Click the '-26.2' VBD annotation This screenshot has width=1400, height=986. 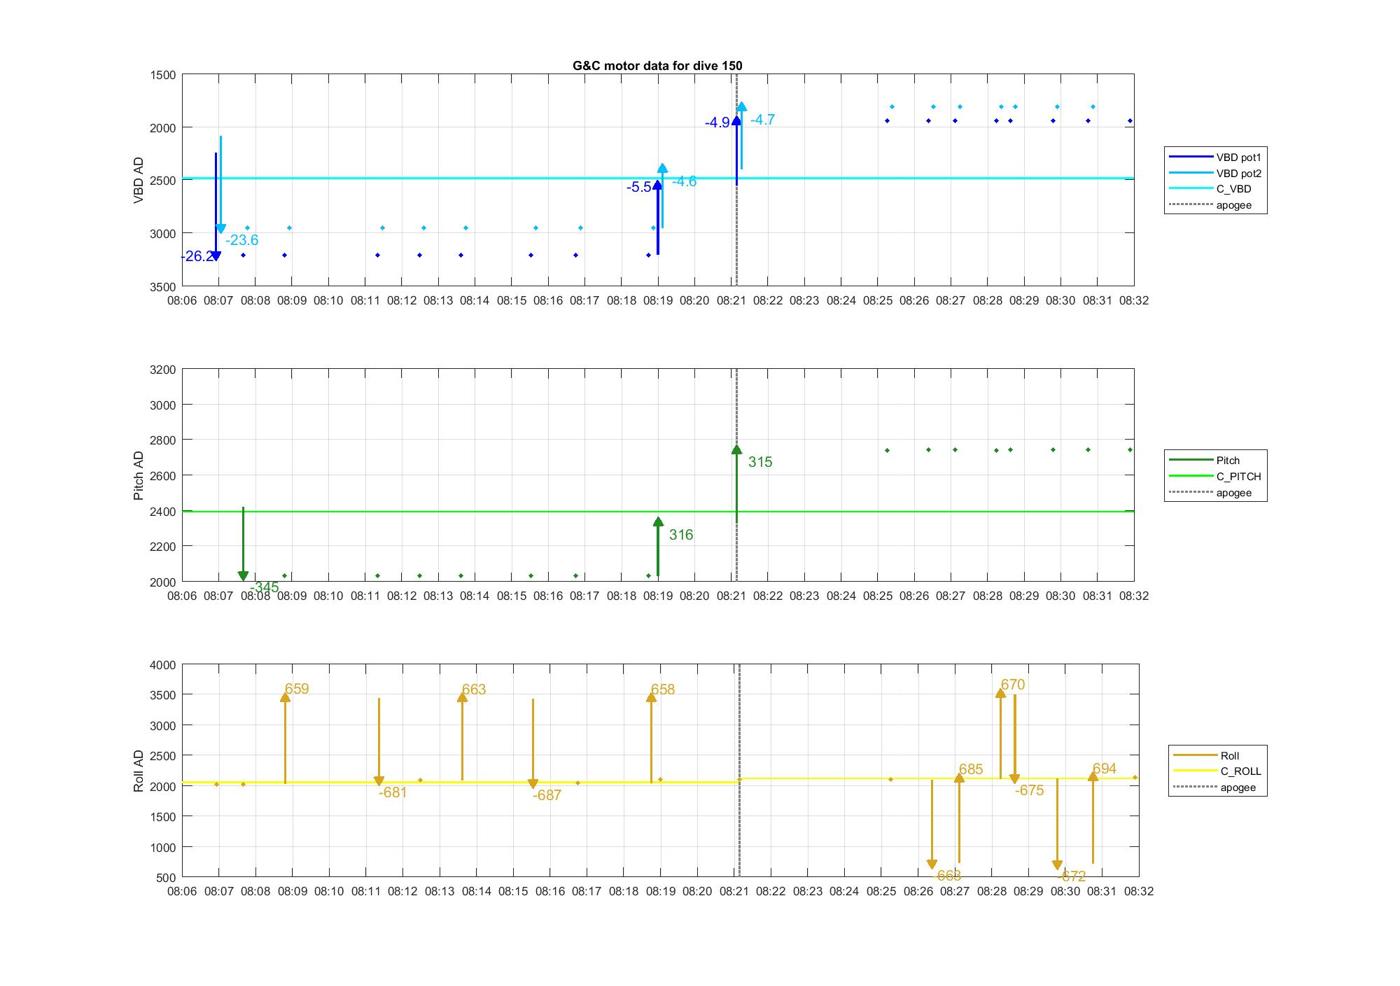tap(197, 257)
